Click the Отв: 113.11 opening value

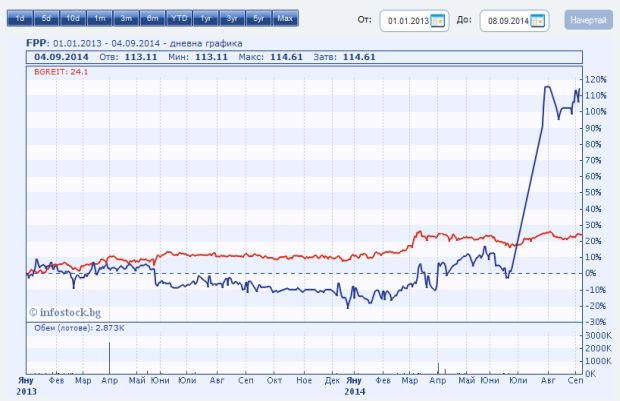tap(128, 57)
